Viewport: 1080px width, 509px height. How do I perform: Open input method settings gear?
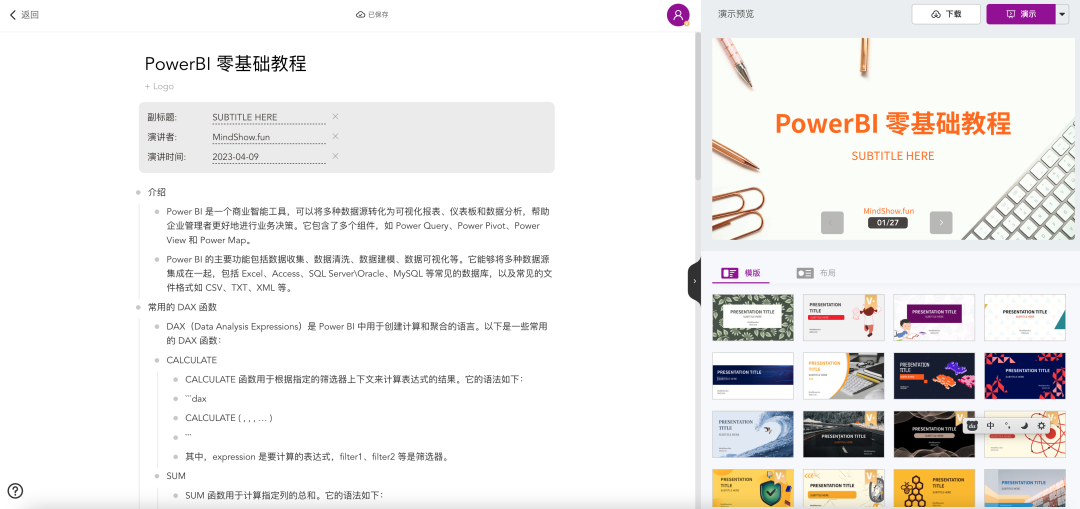pos(1041,426)
